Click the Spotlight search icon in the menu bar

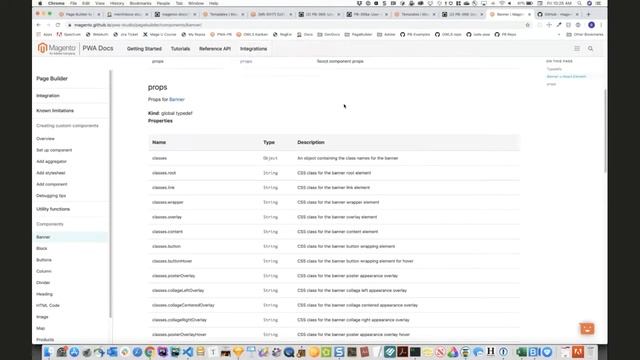(579, 3)
